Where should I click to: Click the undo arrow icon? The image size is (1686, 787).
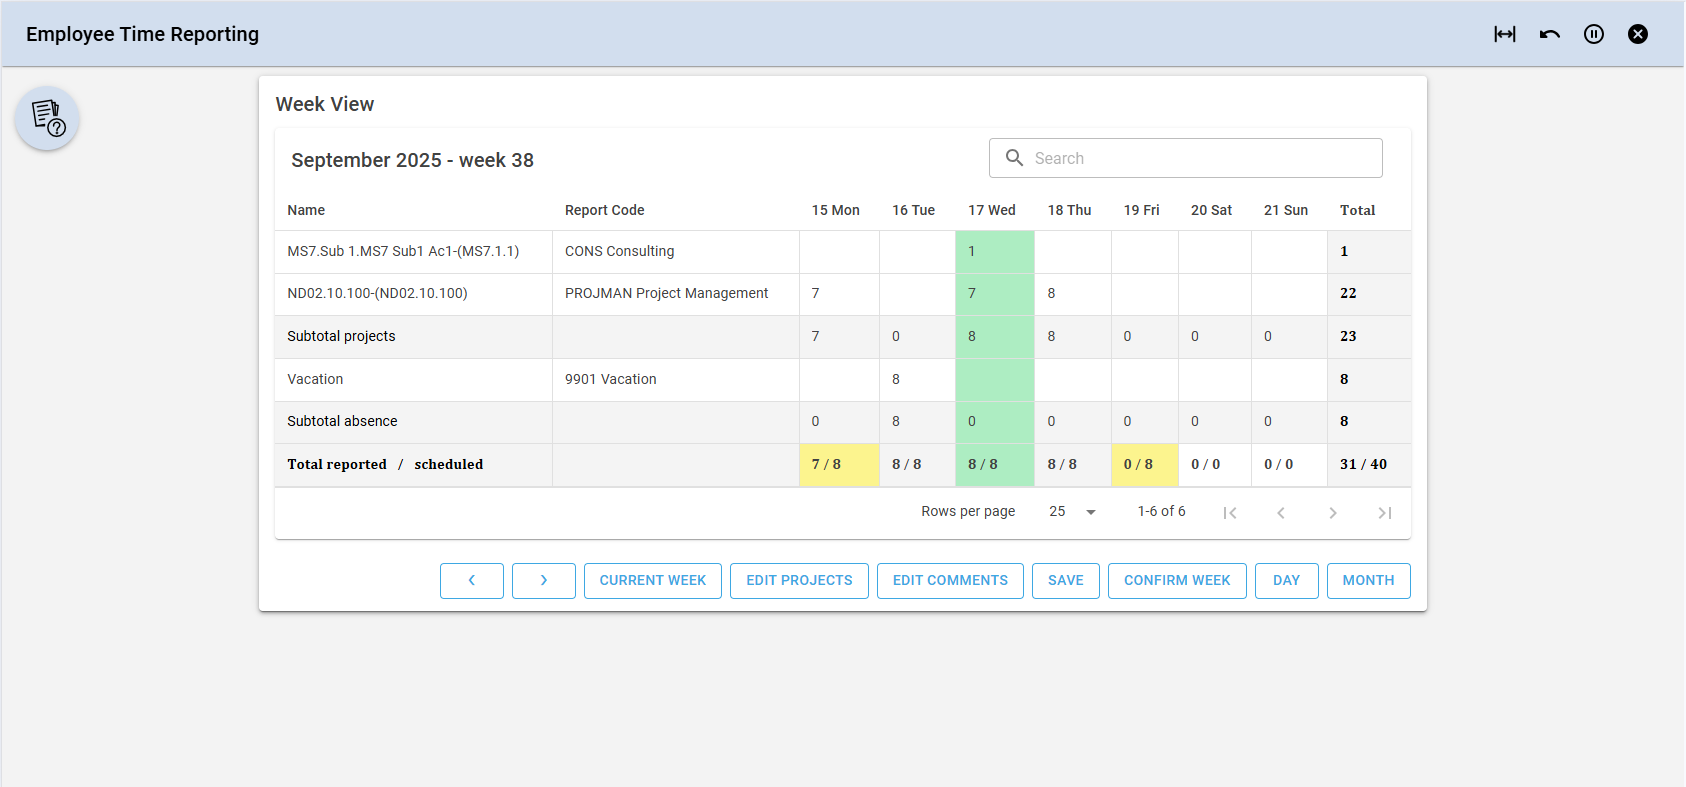coord(1549,34)
